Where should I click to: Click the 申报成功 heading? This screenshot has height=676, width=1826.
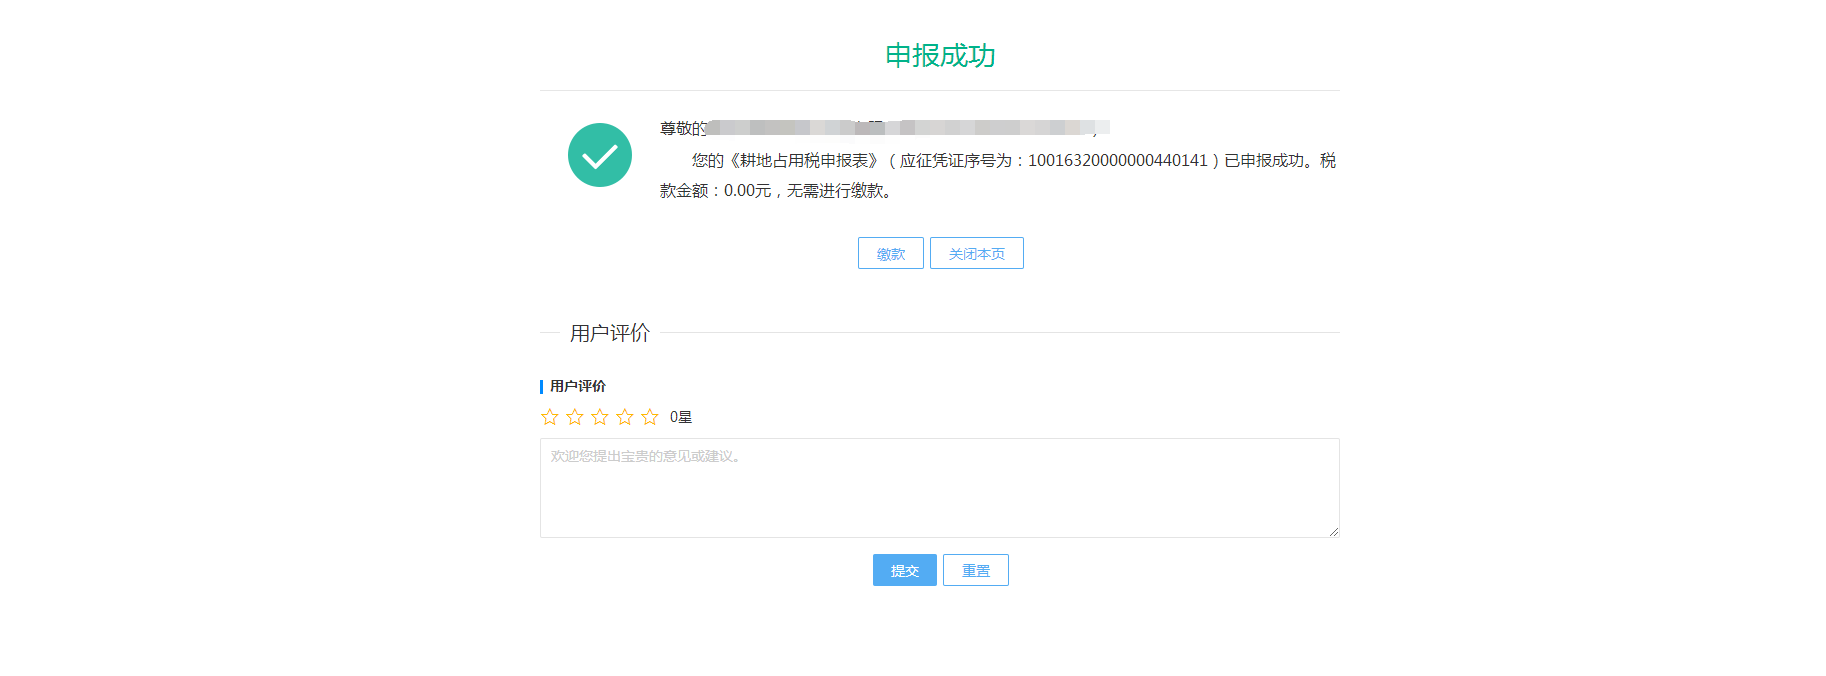pyautogui.click(x=940, y=55)
